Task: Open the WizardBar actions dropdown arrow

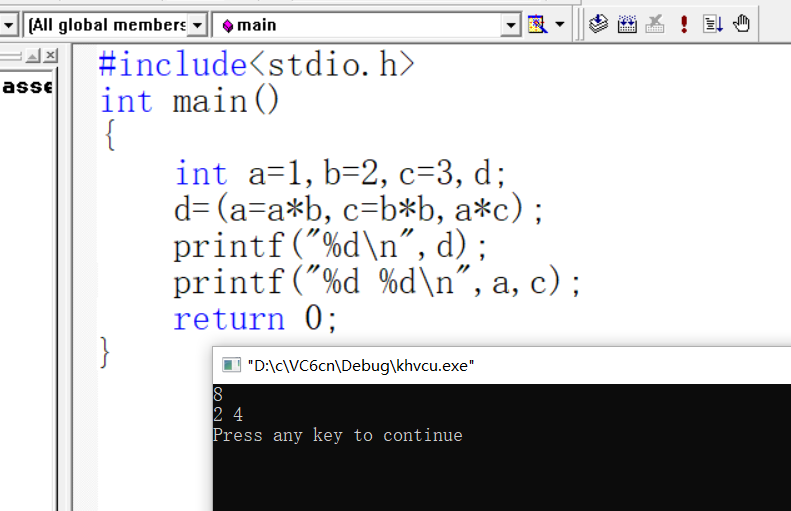Action: pos(559,24)
